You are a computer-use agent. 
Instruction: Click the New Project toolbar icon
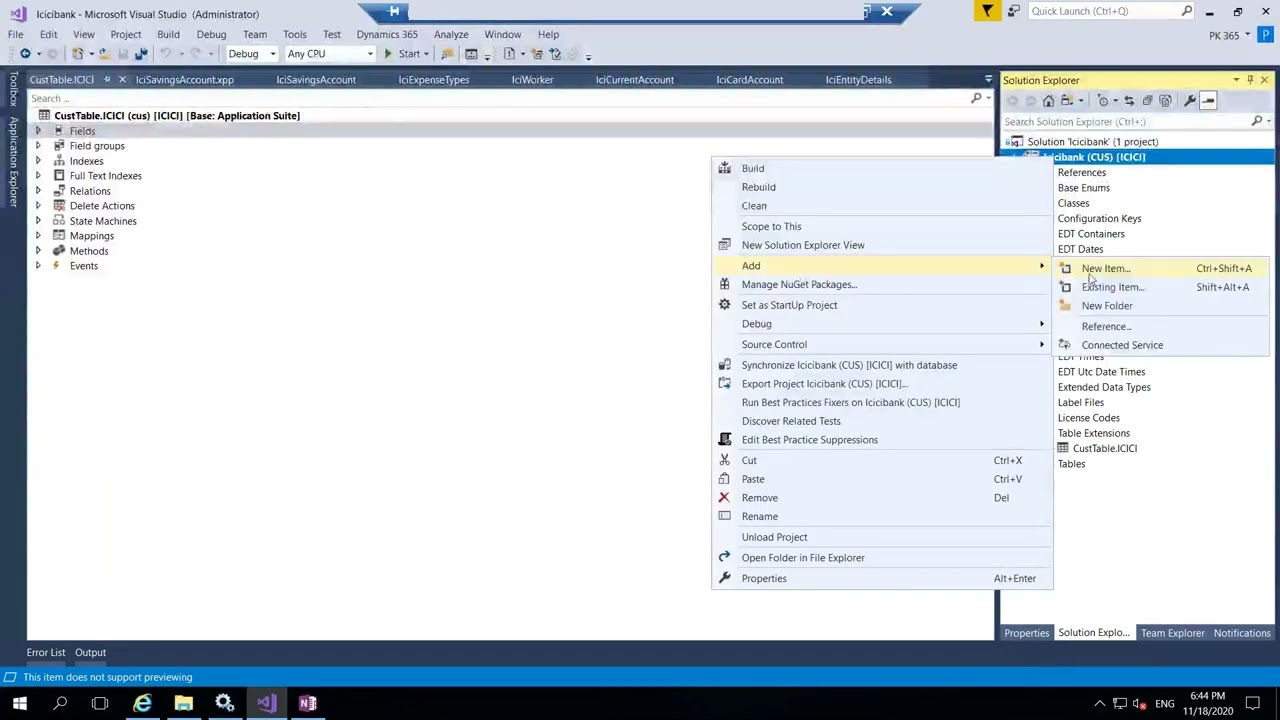click(78, 54)
